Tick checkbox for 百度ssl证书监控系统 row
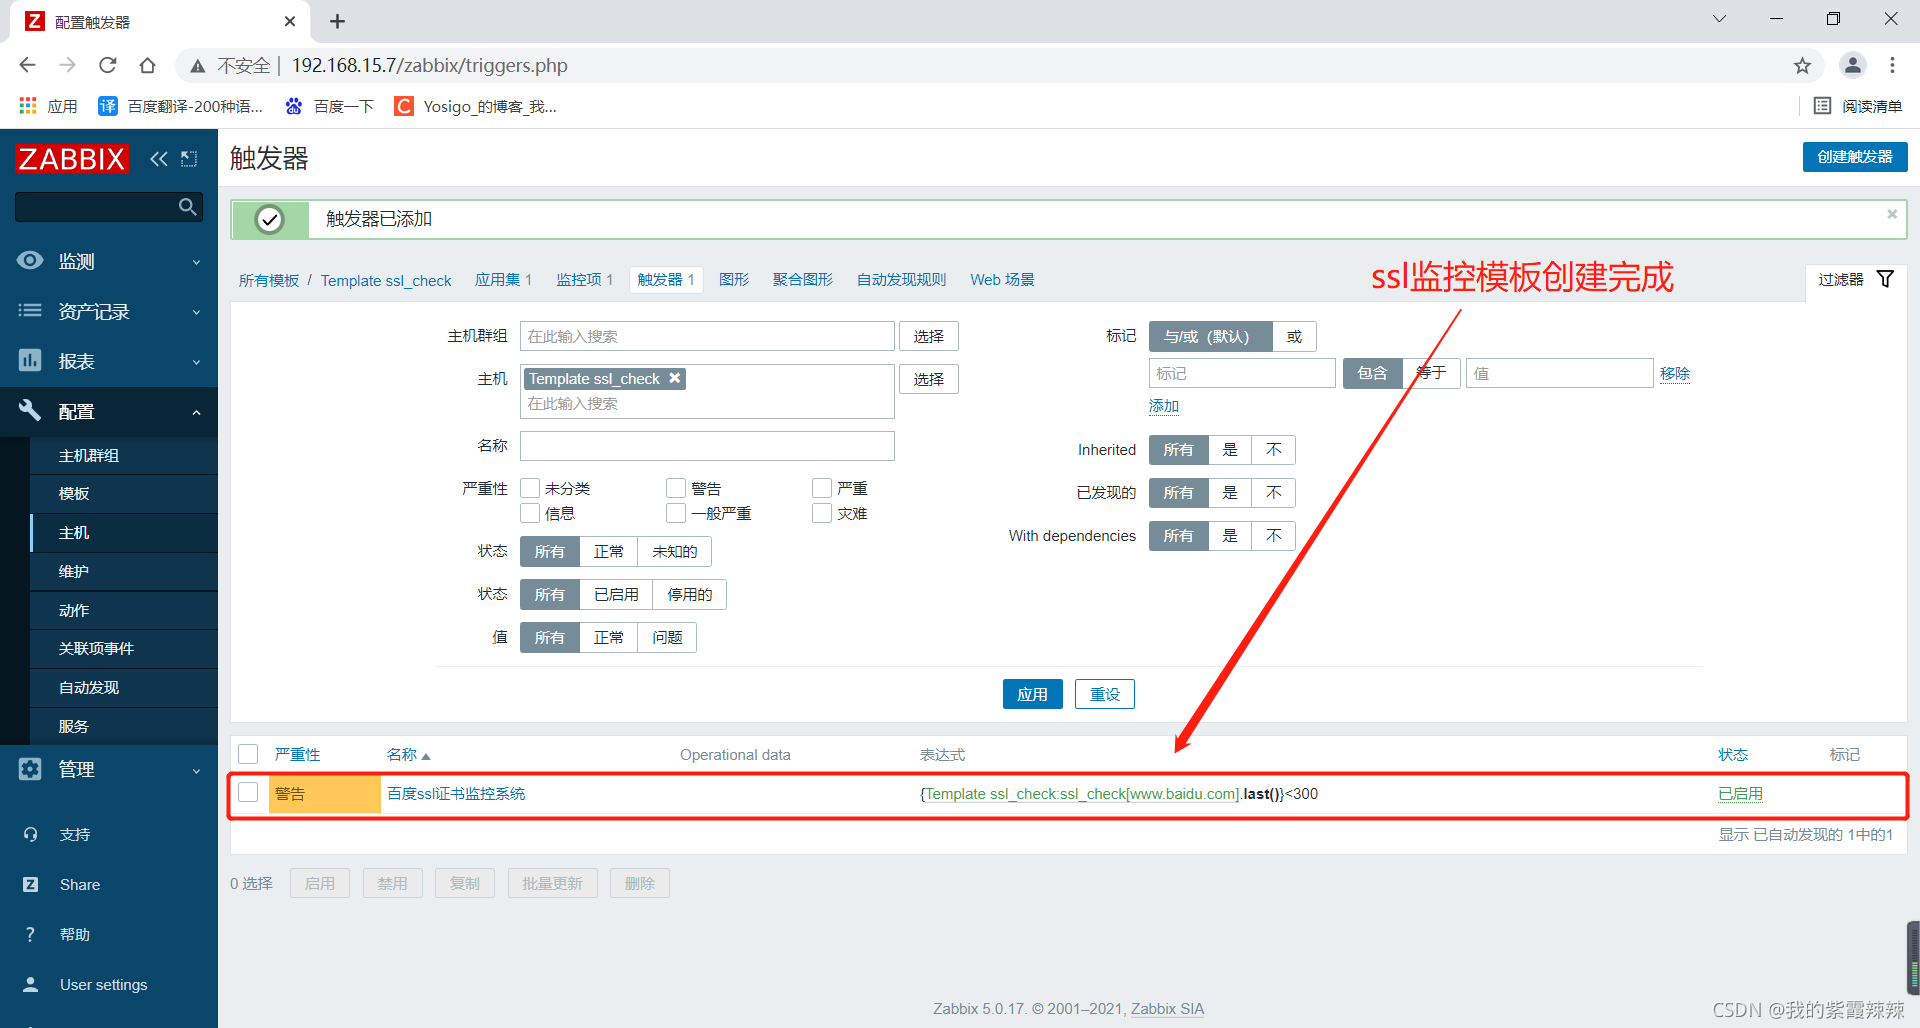The image size is (1920, 1028). 248,793
